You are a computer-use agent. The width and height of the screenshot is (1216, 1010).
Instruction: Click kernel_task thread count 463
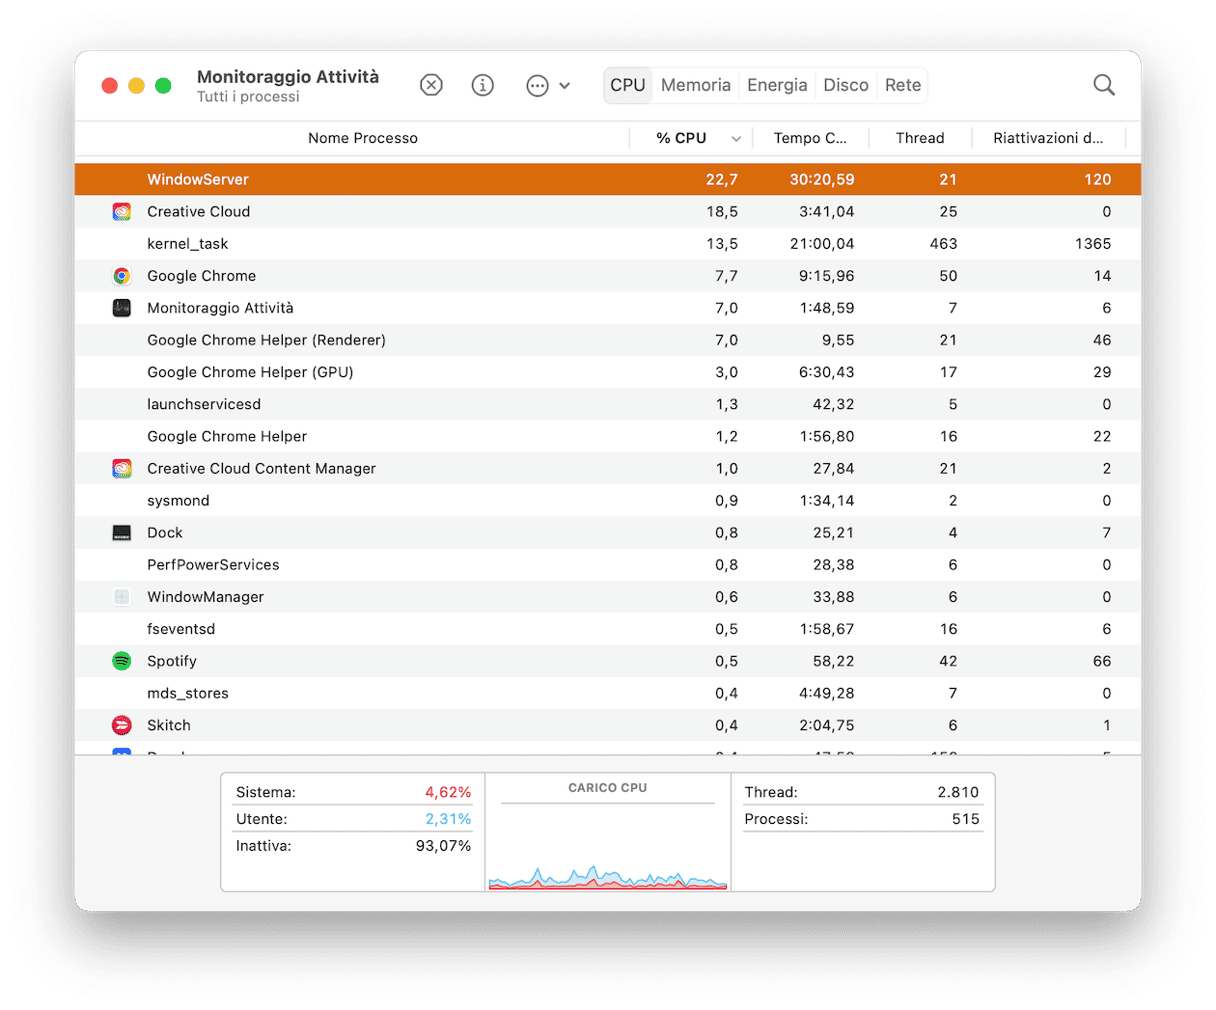pyautogui.click(x=943, y=244)
